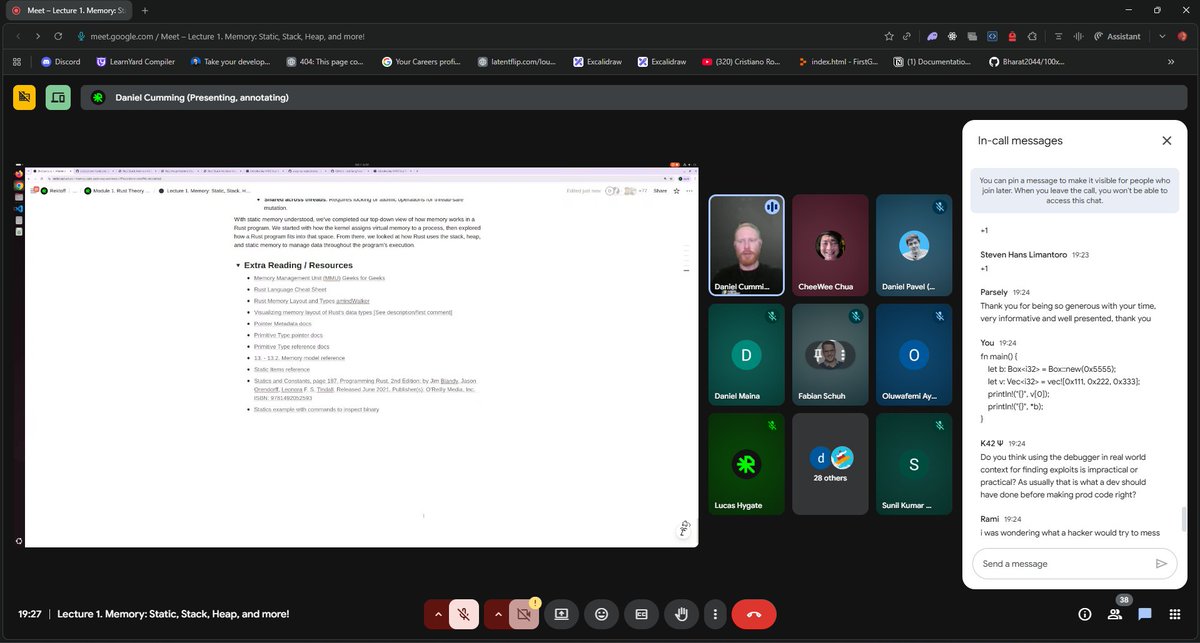
Task: Open the Take your develop... bookmark
Action: pyautogui.click(x=230, y=61)
